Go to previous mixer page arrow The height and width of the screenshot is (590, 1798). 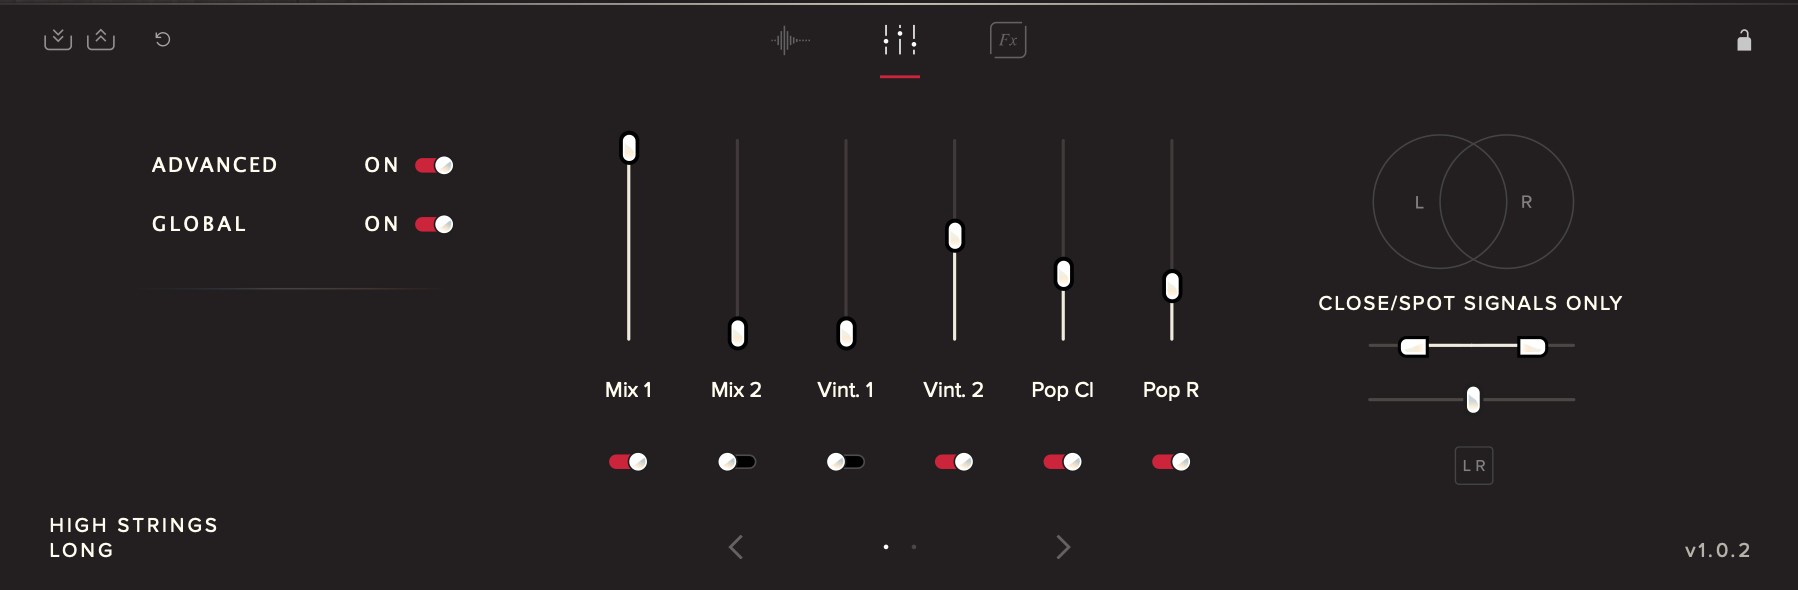[736, 547]
